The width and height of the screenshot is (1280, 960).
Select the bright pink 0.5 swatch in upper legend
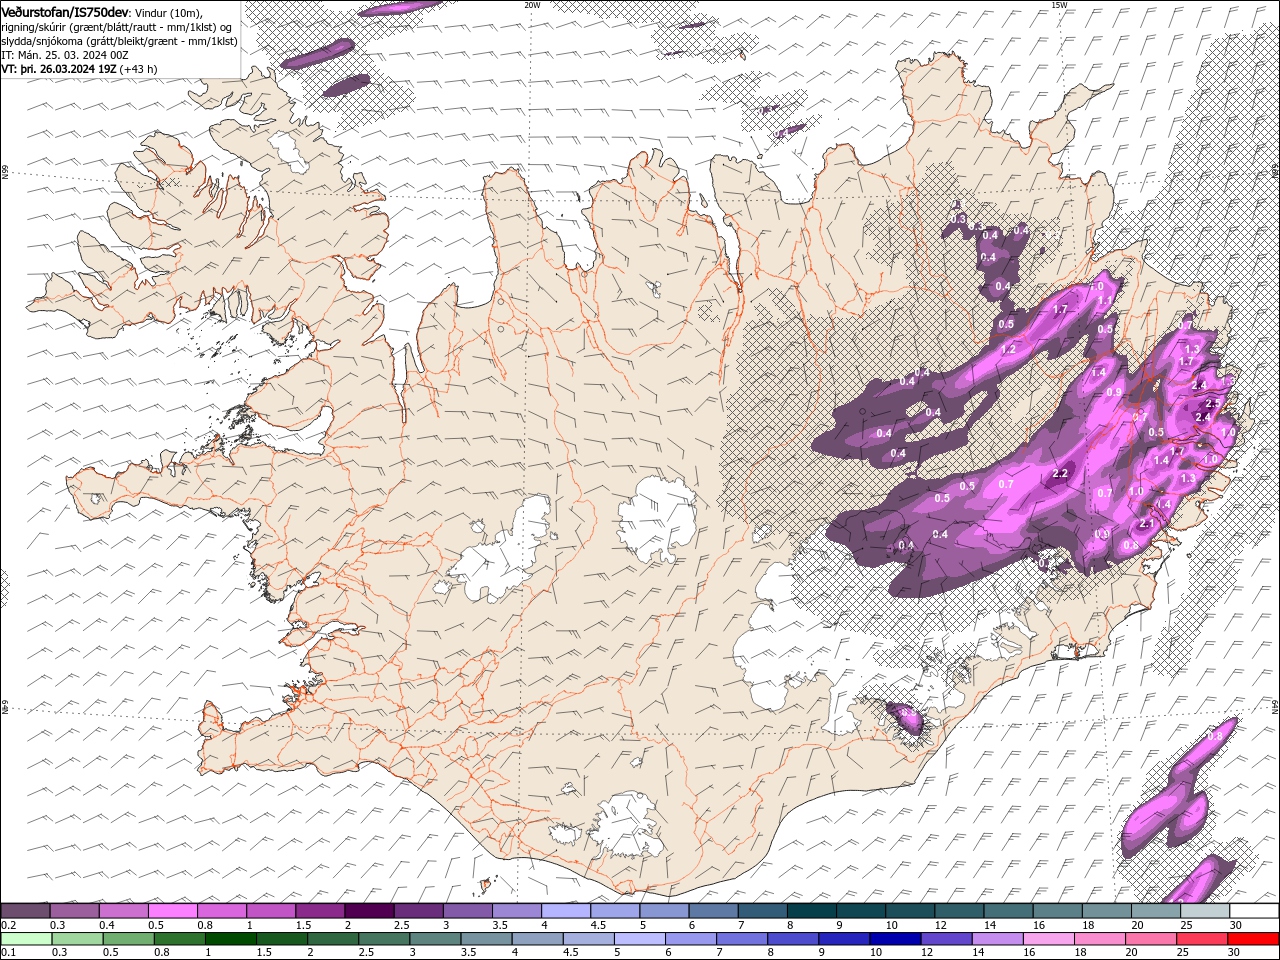[x=172, y=911]
